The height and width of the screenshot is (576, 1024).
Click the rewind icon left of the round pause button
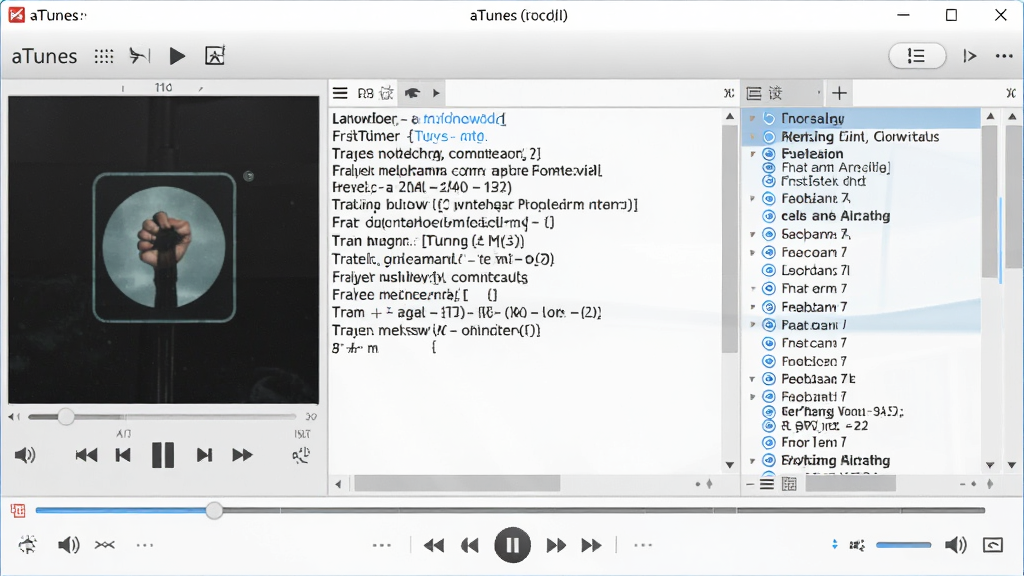470,545
